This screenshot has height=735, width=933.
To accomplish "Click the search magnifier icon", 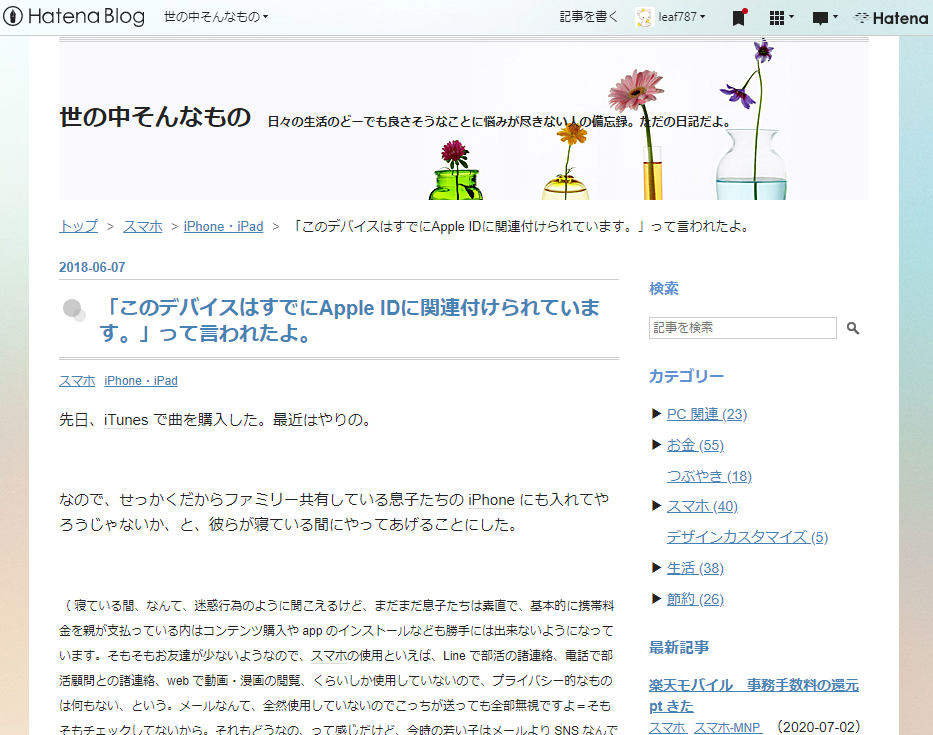I will point(852,328).
